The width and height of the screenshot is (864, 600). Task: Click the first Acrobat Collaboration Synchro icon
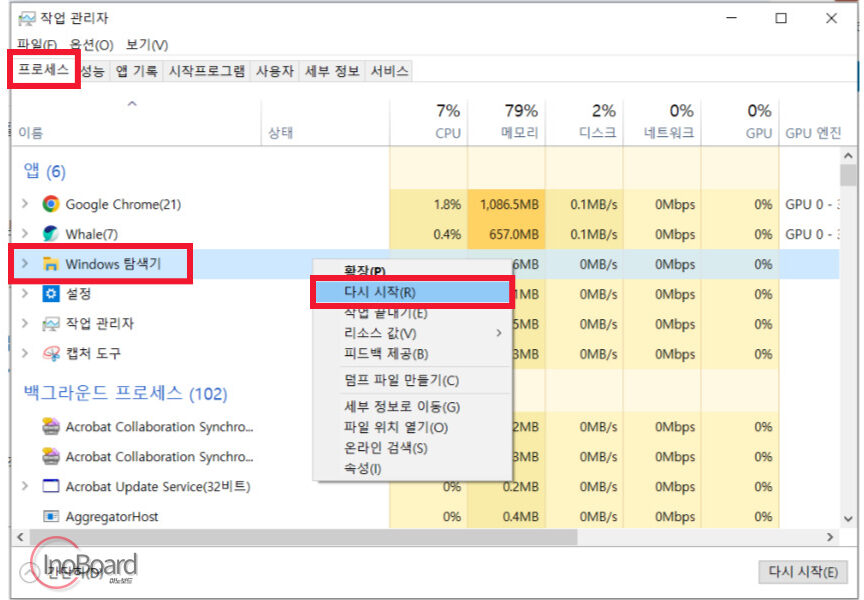pos(51,426)
